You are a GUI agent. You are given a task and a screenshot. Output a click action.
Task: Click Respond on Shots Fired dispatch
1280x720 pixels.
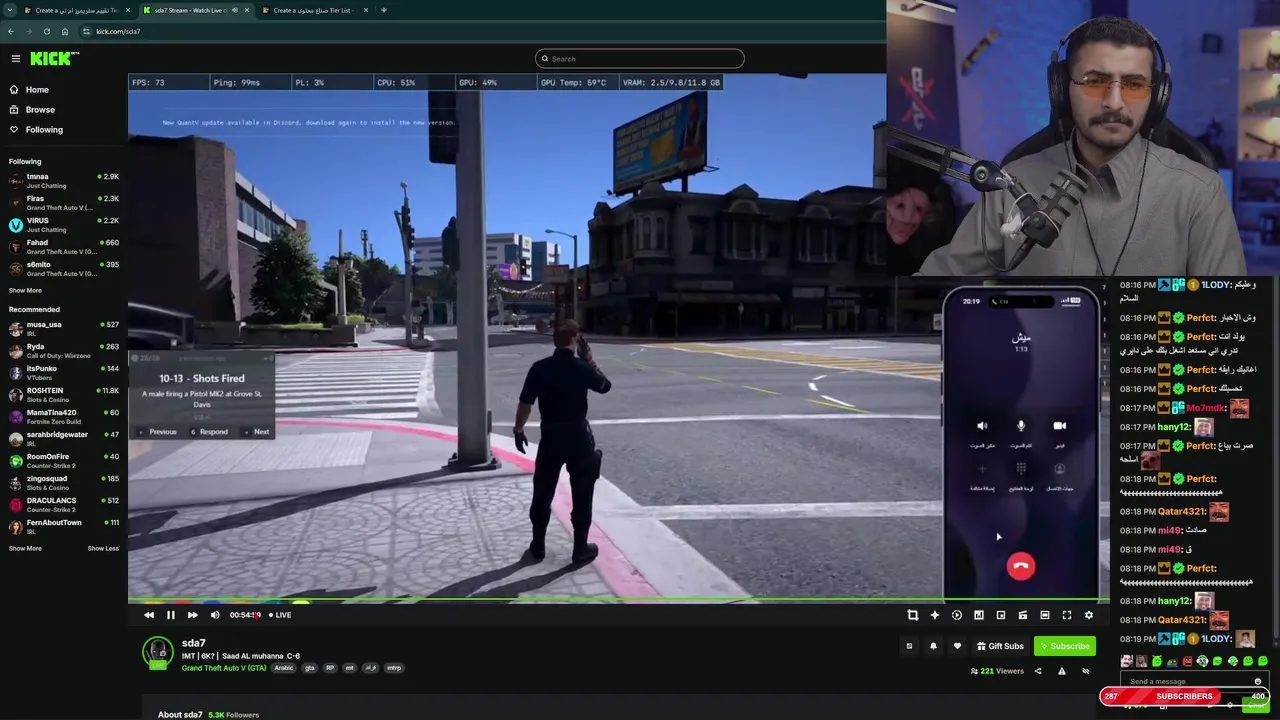pyautogui.click(x=209, y=432)
